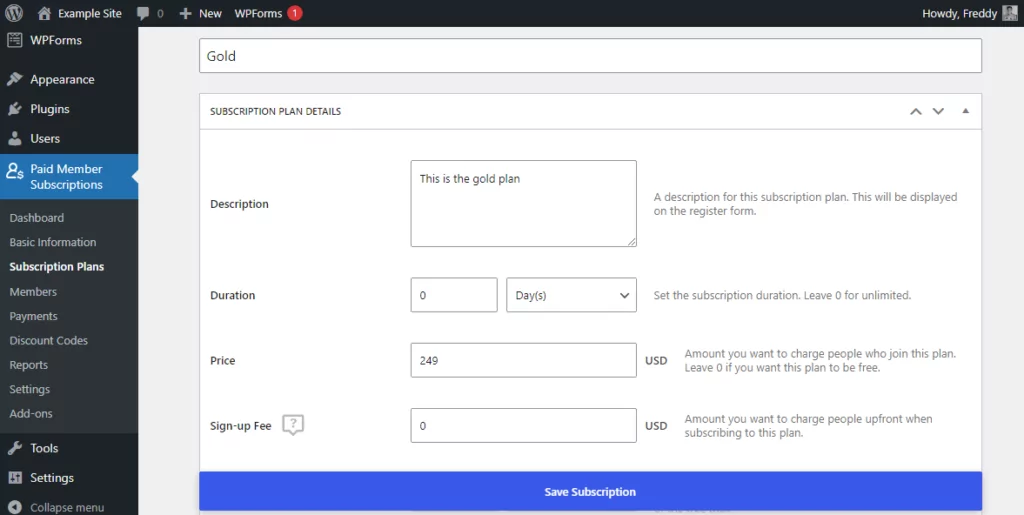Go to the Dashboard submenu
The height and width of the screenshot is (515, 1024).
(37, 217)
